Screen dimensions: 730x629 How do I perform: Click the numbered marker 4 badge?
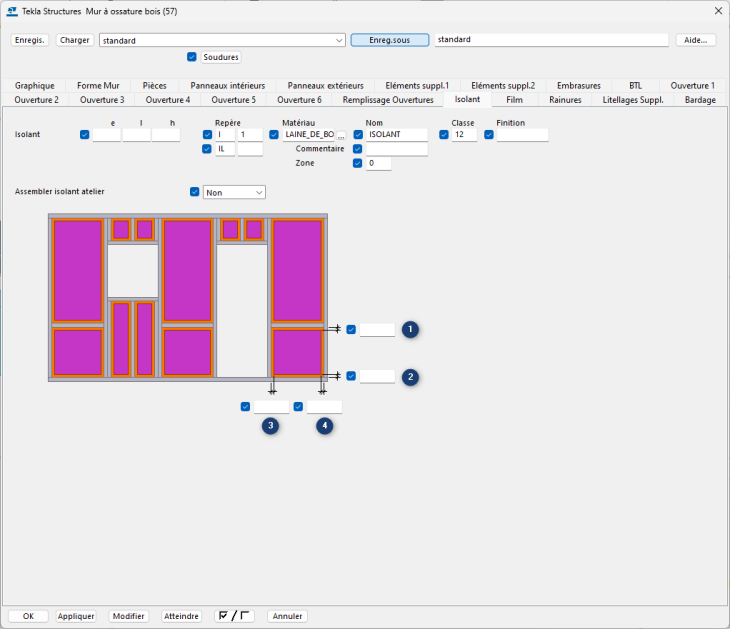pyautogui.click(x=324, y=426)
